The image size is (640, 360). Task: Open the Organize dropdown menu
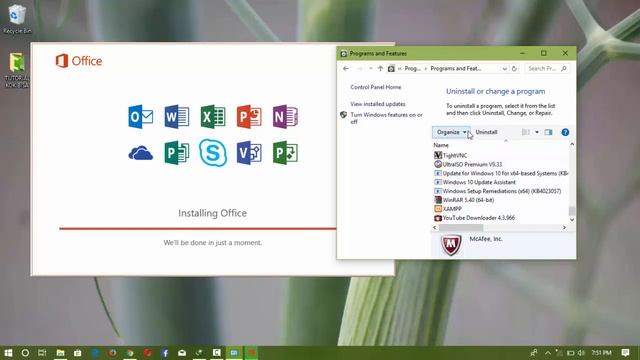click(451, 132)
